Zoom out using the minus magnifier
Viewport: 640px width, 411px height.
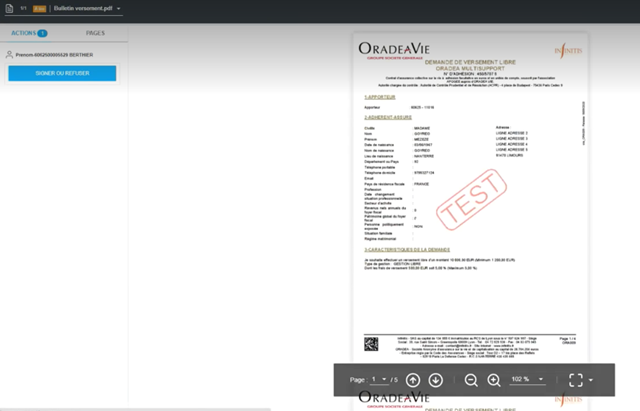pyautogui.click(x=471, y=380)
